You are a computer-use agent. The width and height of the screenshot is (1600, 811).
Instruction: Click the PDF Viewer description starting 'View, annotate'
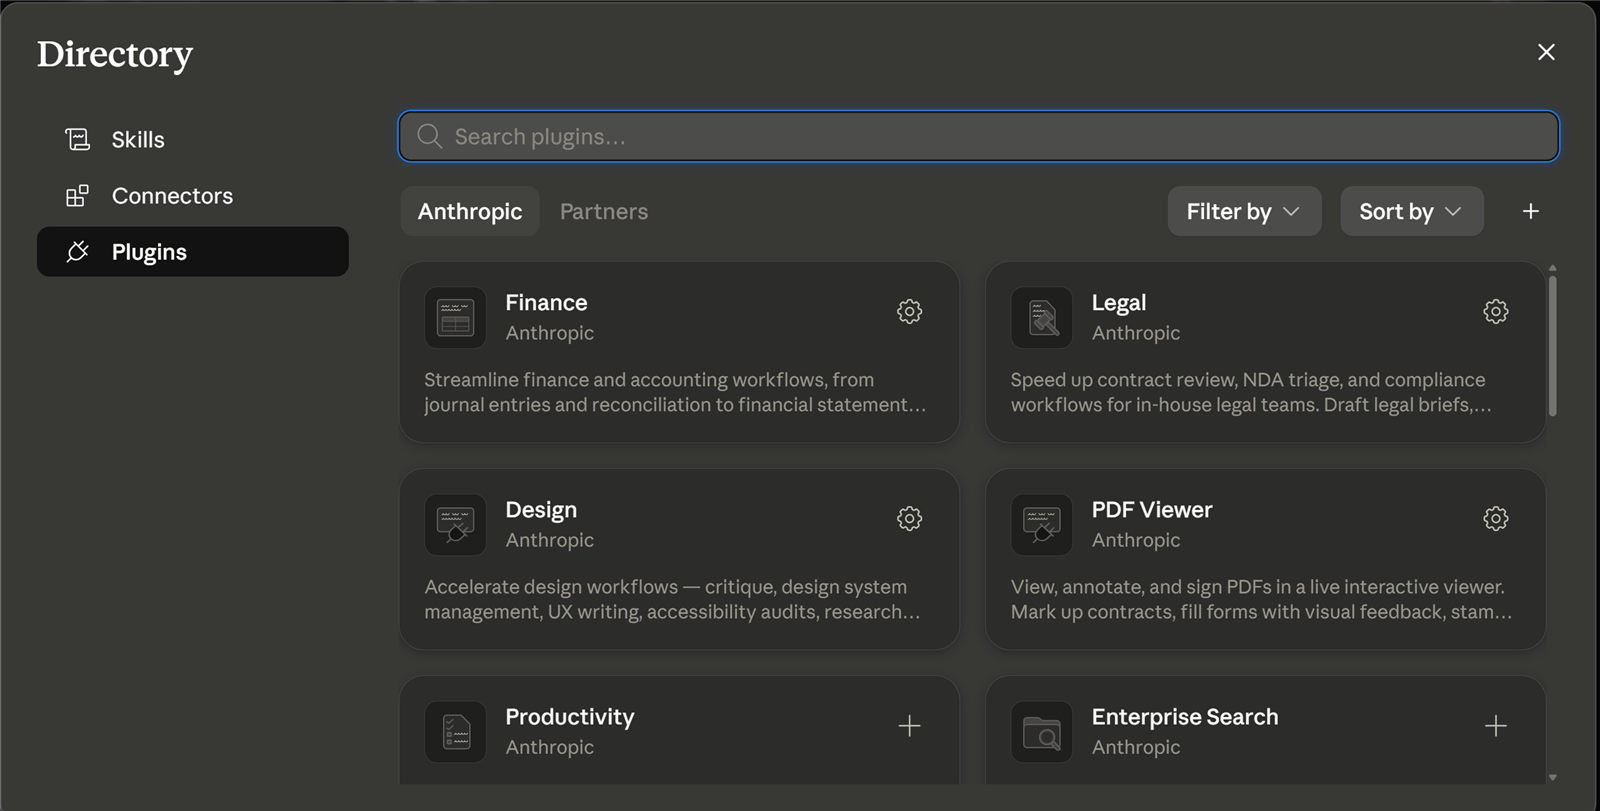coord(1261,599)
